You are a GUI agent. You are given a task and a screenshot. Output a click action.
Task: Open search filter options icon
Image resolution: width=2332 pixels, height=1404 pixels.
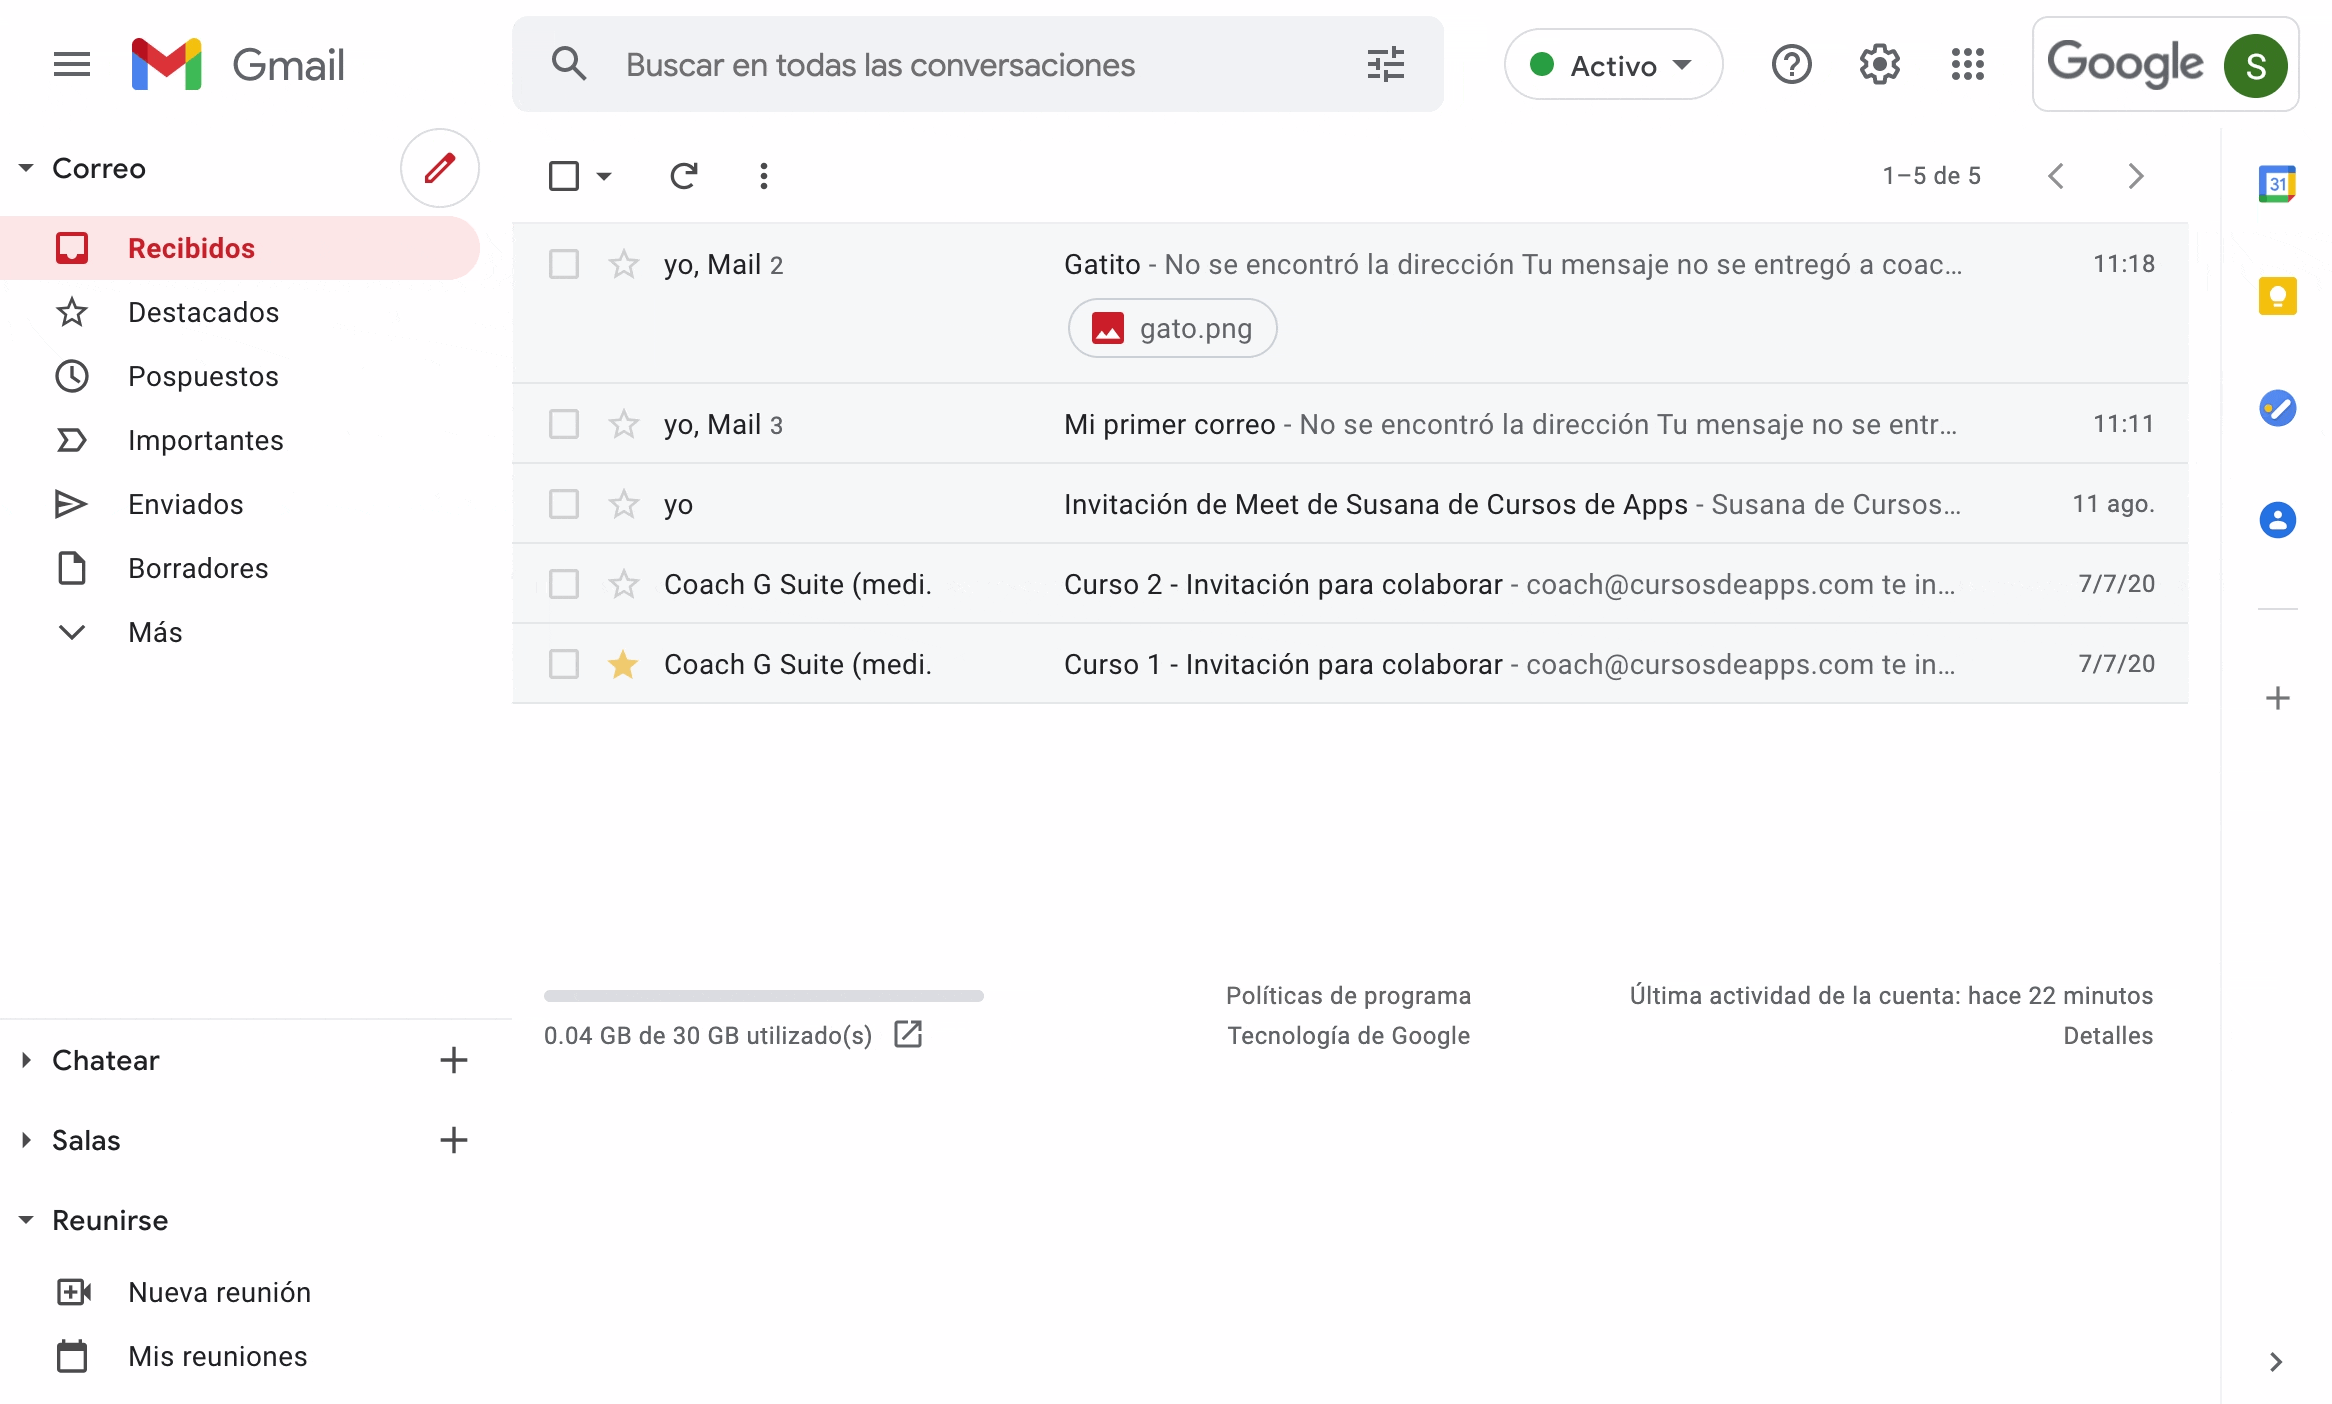click(x=1385, y=65)
